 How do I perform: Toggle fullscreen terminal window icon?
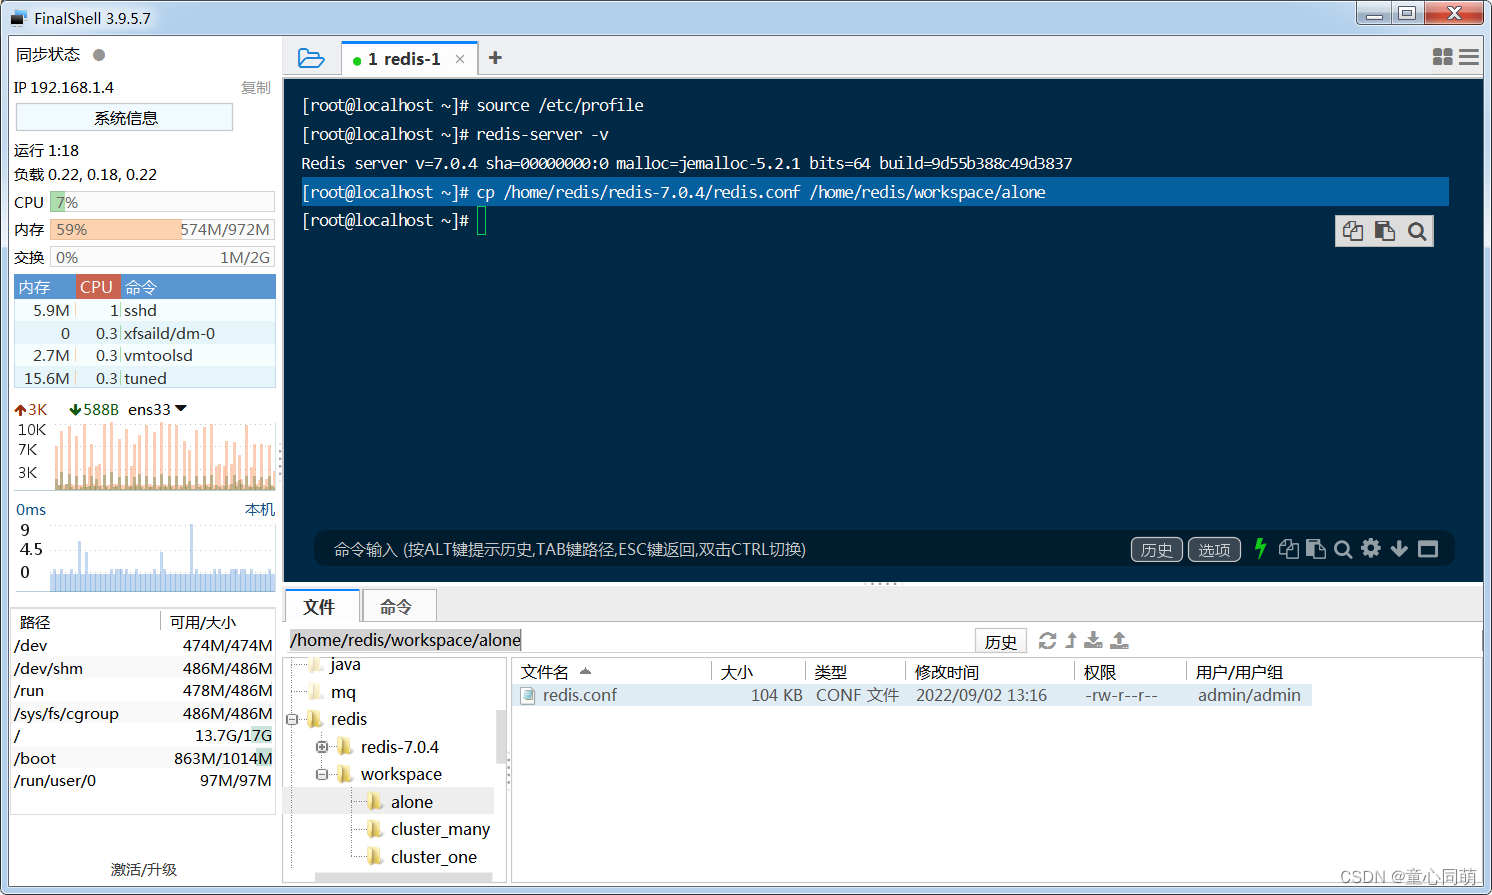click(x=1428, y=549)
